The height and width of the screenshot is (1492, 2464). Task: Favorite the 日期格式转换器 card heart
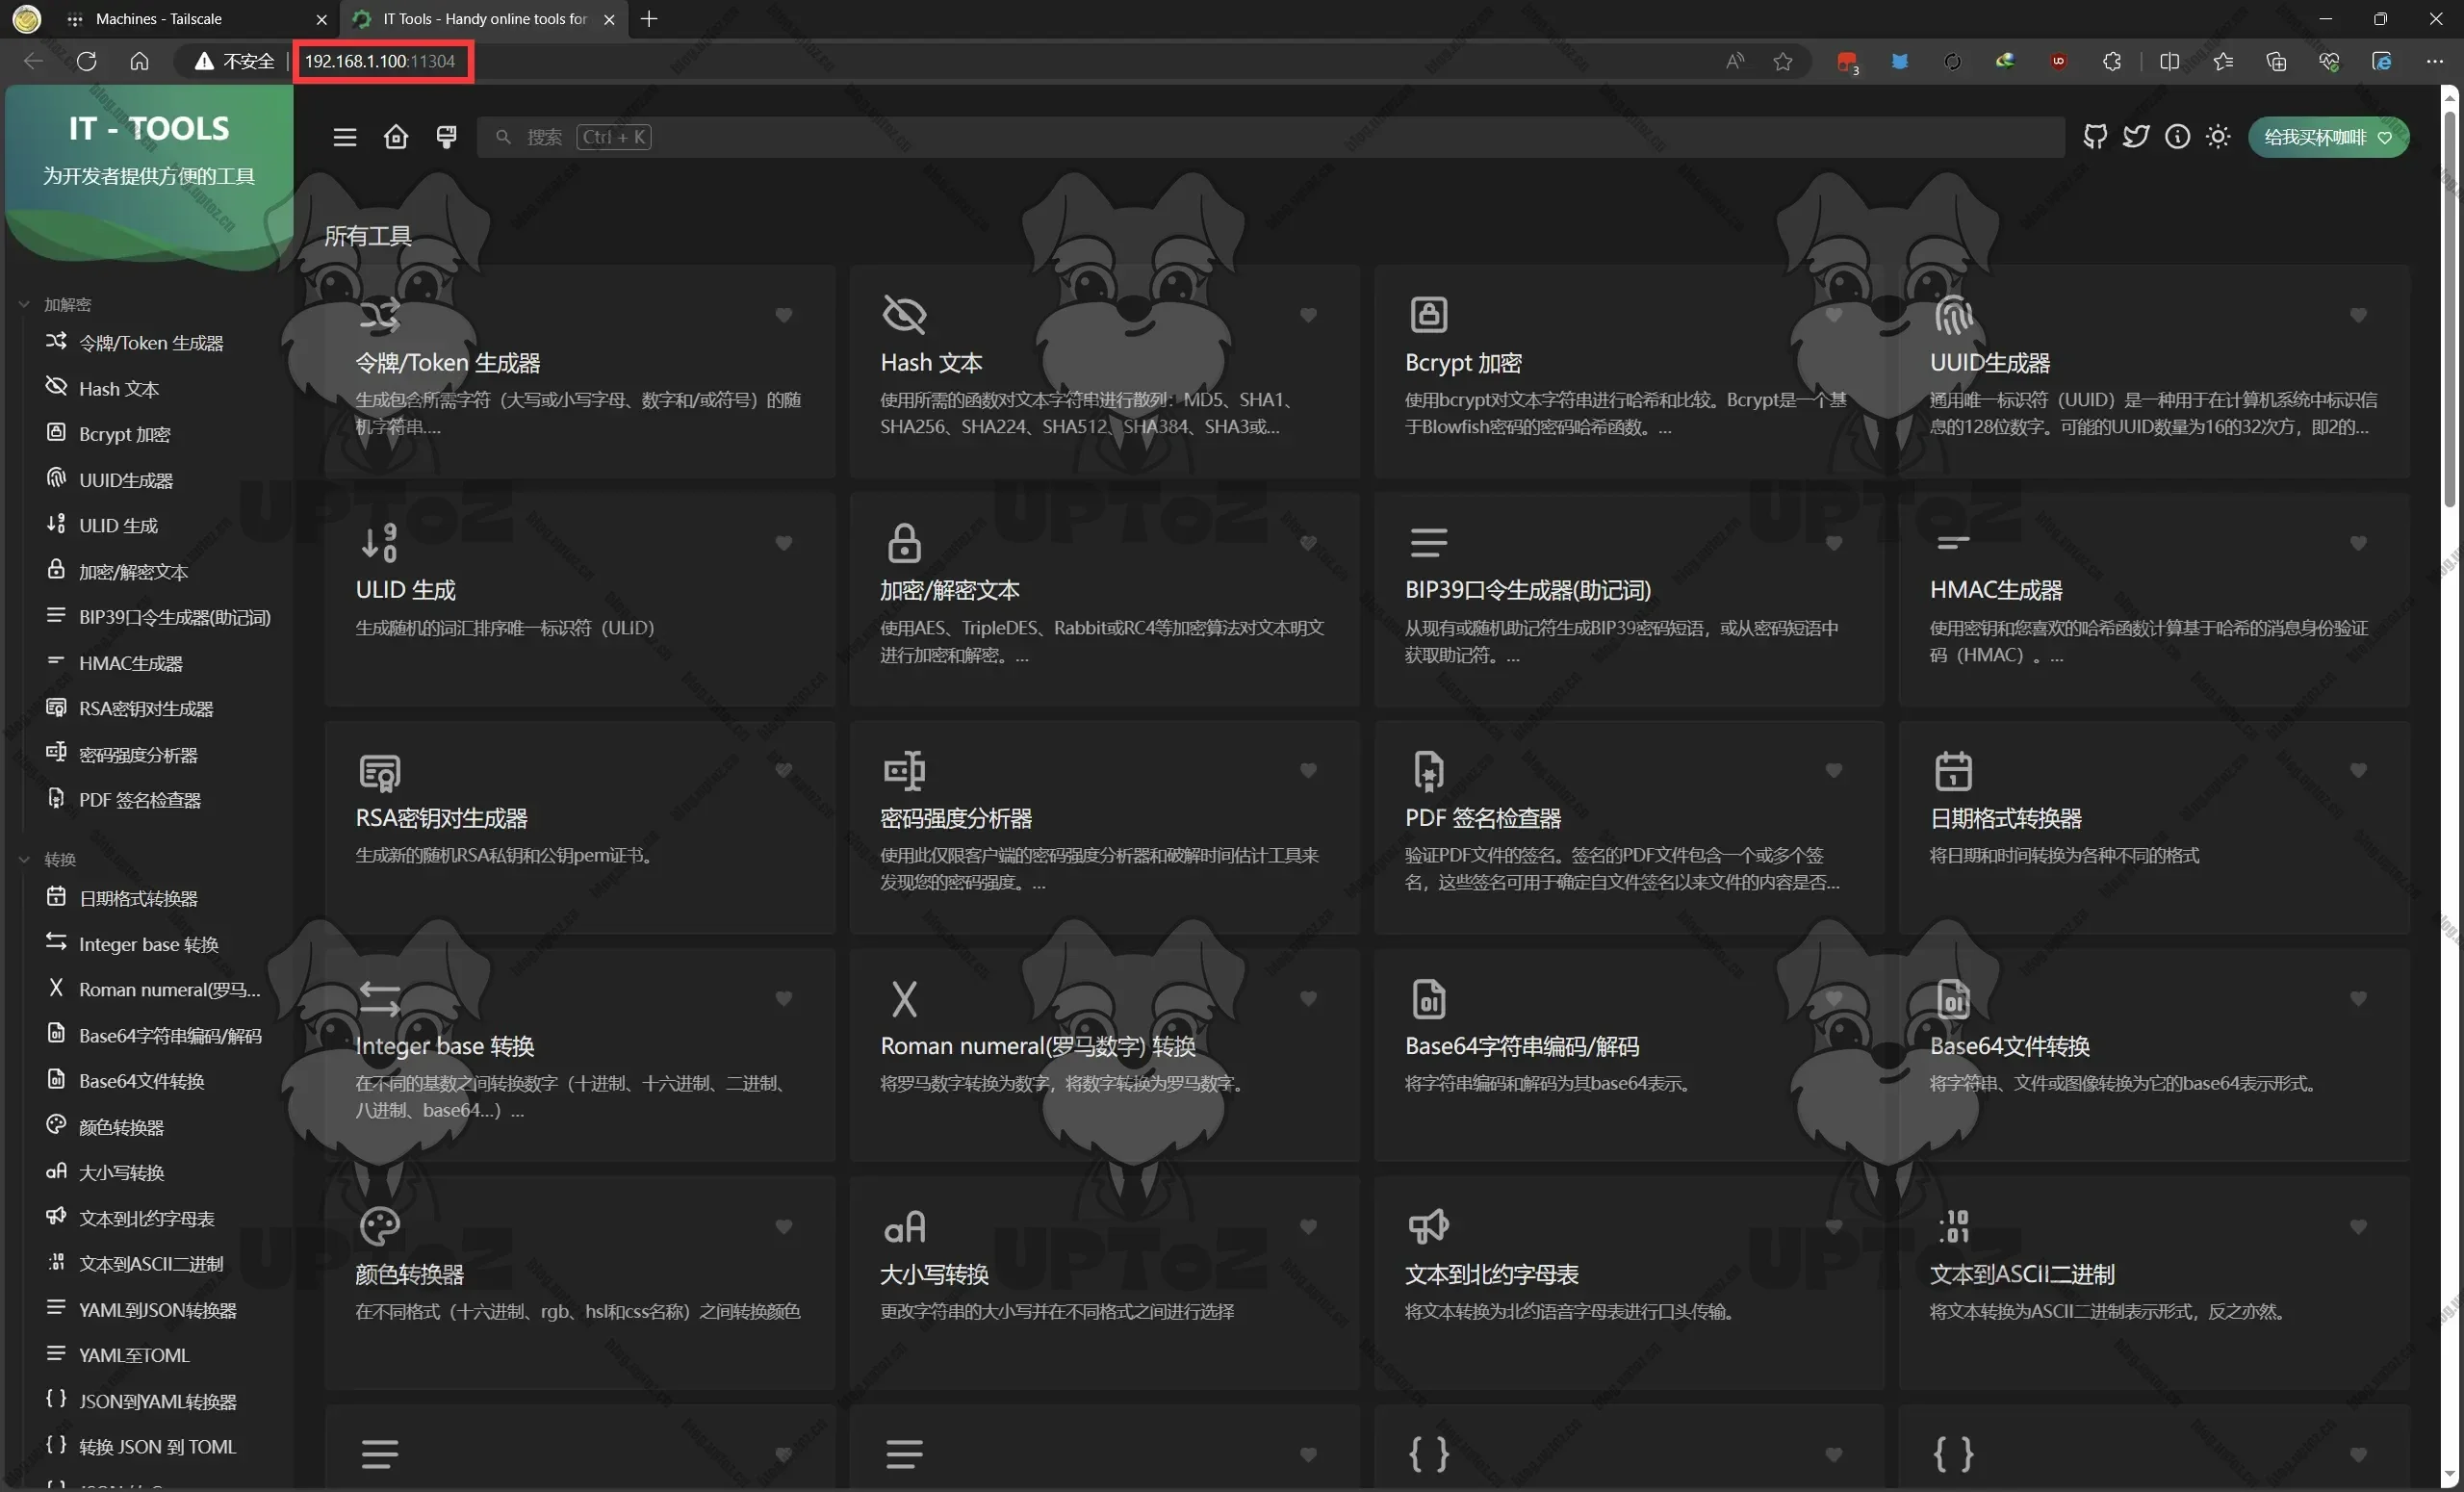pyautogui.click(x=2358, y=770)
